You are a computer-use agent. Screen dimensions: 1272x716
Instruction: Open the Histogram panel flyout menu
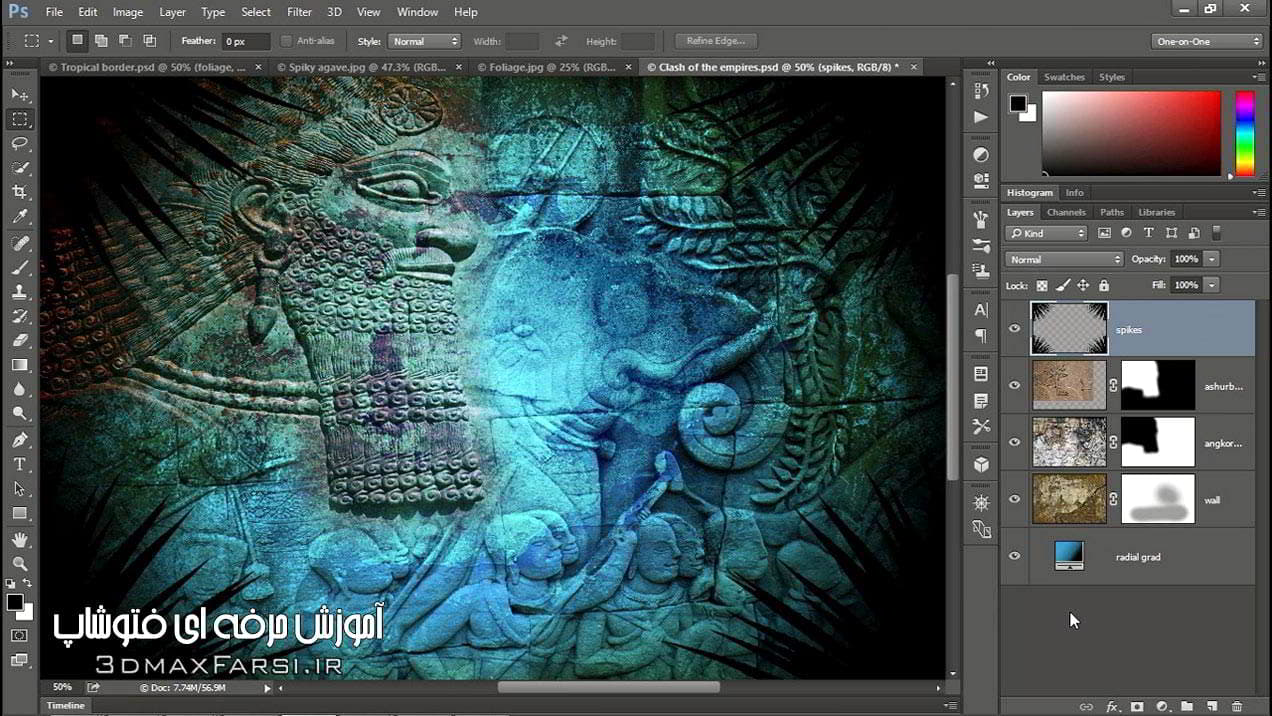[1258, 192]
